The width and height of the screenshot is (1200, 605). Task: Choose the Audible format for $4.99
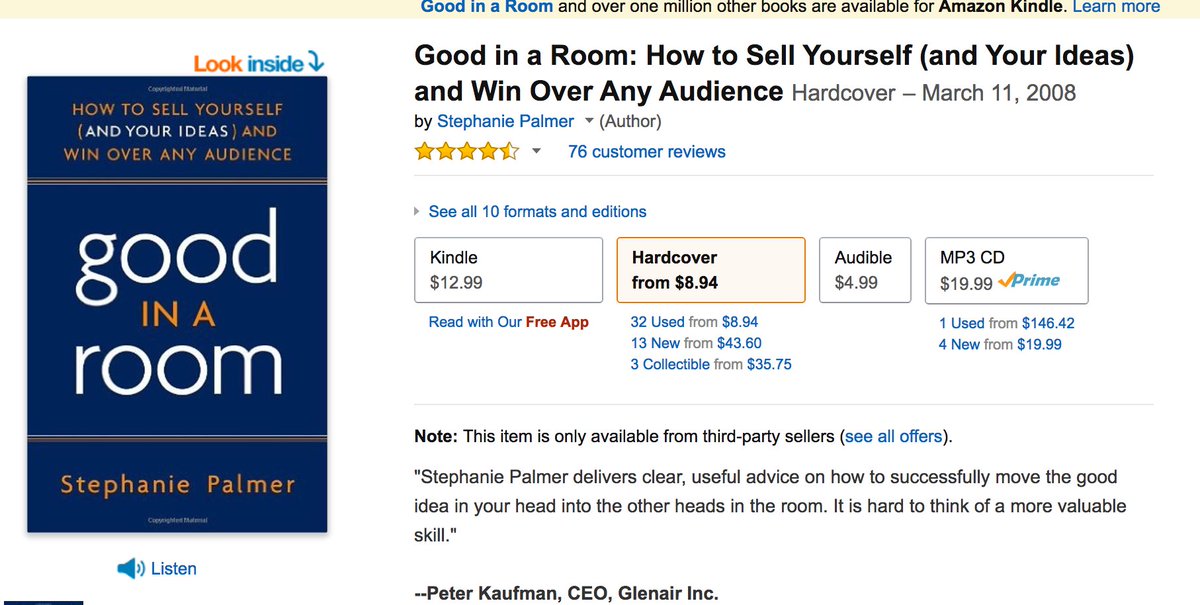point(865,270)
